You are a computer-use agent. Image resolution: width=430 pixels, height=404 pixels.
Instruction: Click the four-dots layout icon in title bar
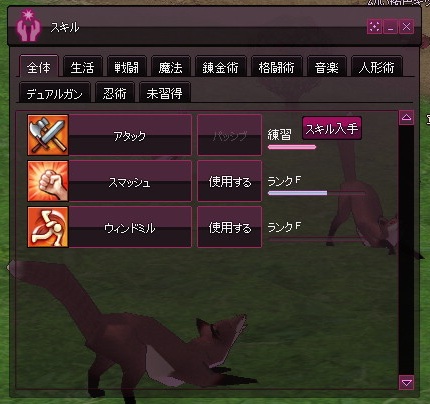click(x=374, y=27)
